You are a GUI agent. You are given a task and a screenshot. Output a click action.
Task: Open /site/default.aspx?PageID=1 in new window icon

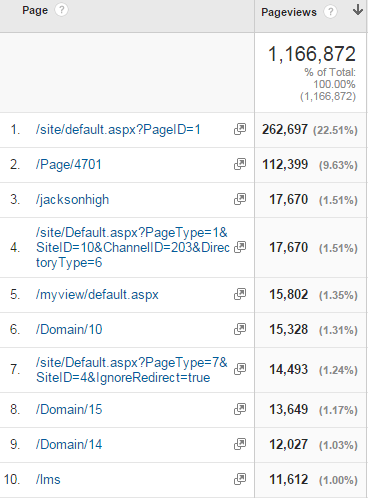click(x=240, y=129)
